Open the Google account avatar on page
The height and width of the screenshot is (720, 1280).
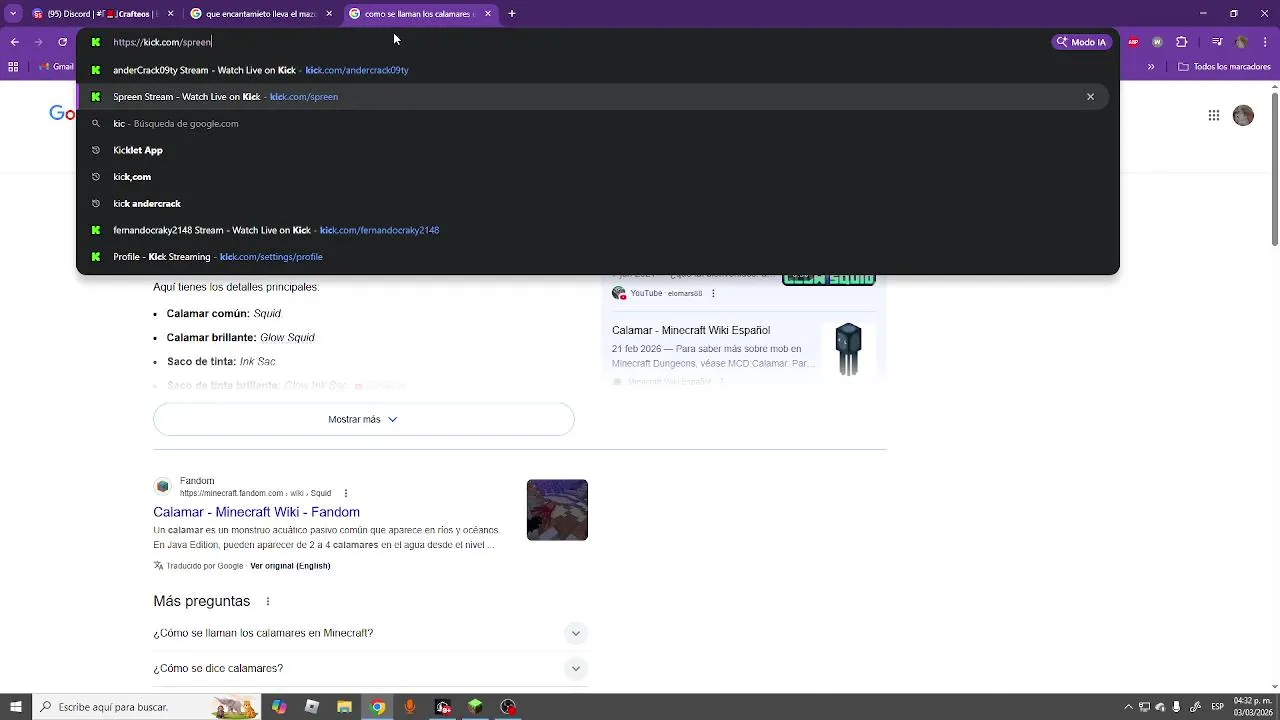[1243, 115]
